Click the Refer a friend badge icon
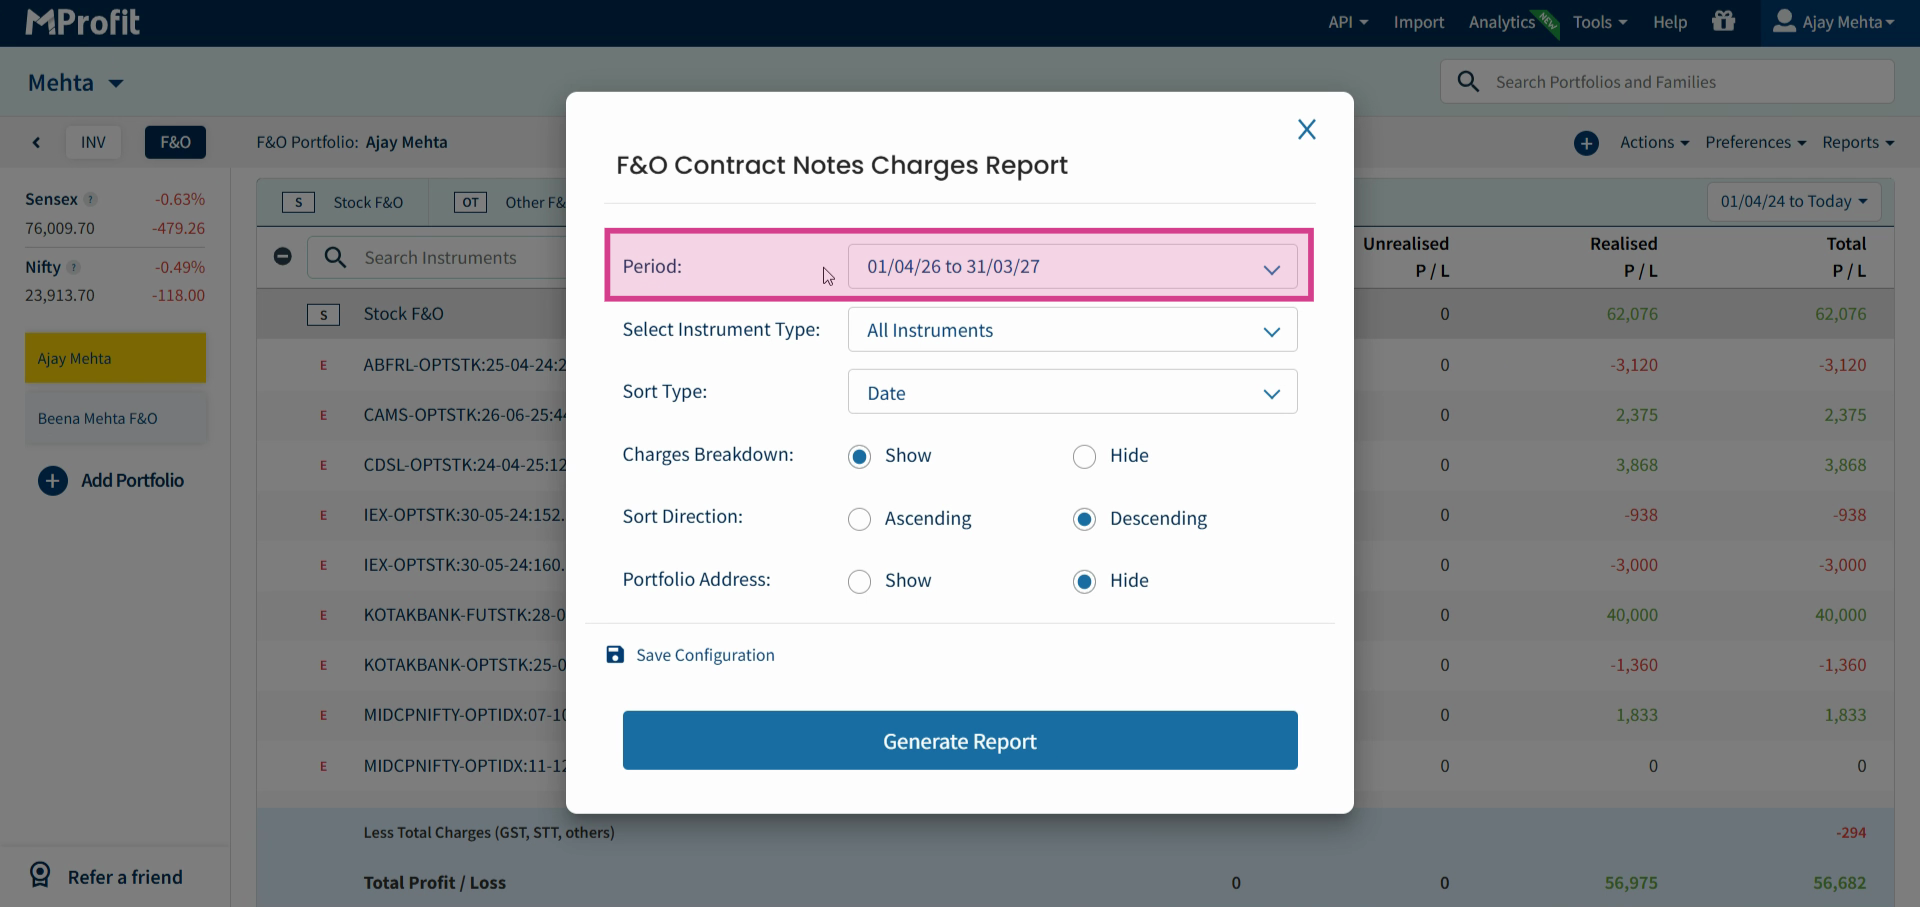The height and width of the screenshot is (907, 1920). 40,875
